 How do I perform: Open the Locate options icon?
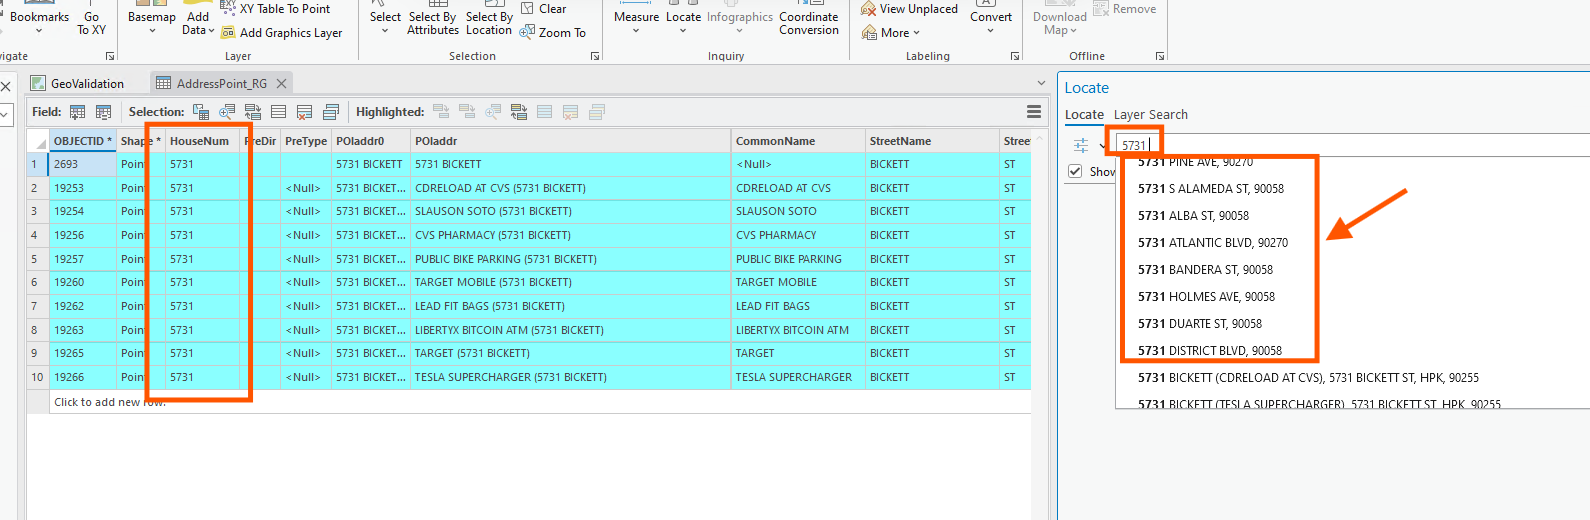1081,146
